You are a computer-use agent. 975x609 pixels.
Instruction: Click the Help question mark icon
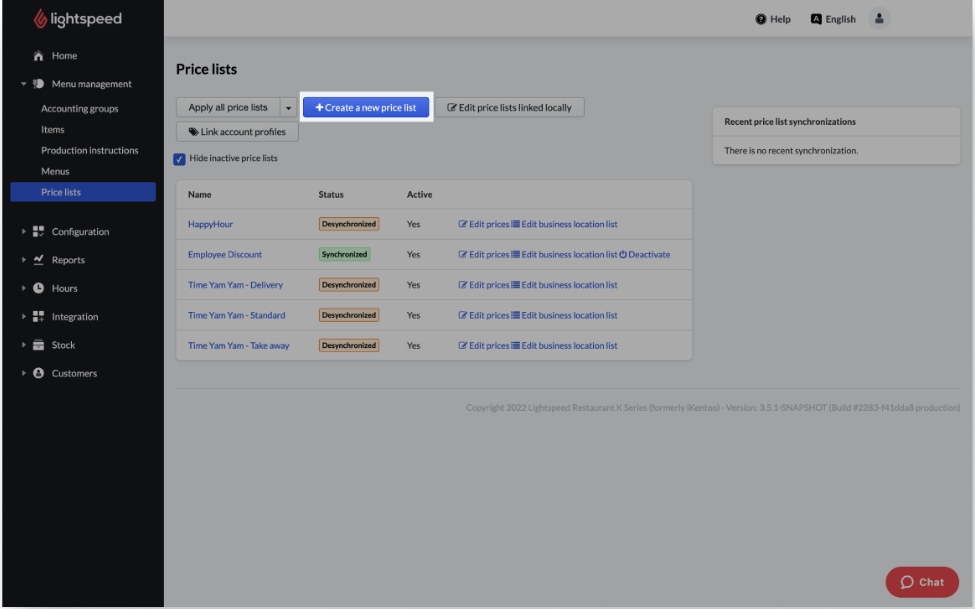tap(761, 19)
